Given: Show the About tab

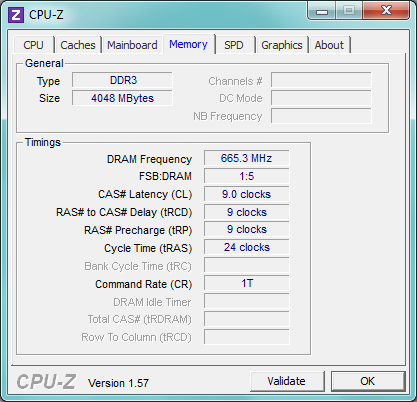Looking at the screenshot, I should pos(329,45).
